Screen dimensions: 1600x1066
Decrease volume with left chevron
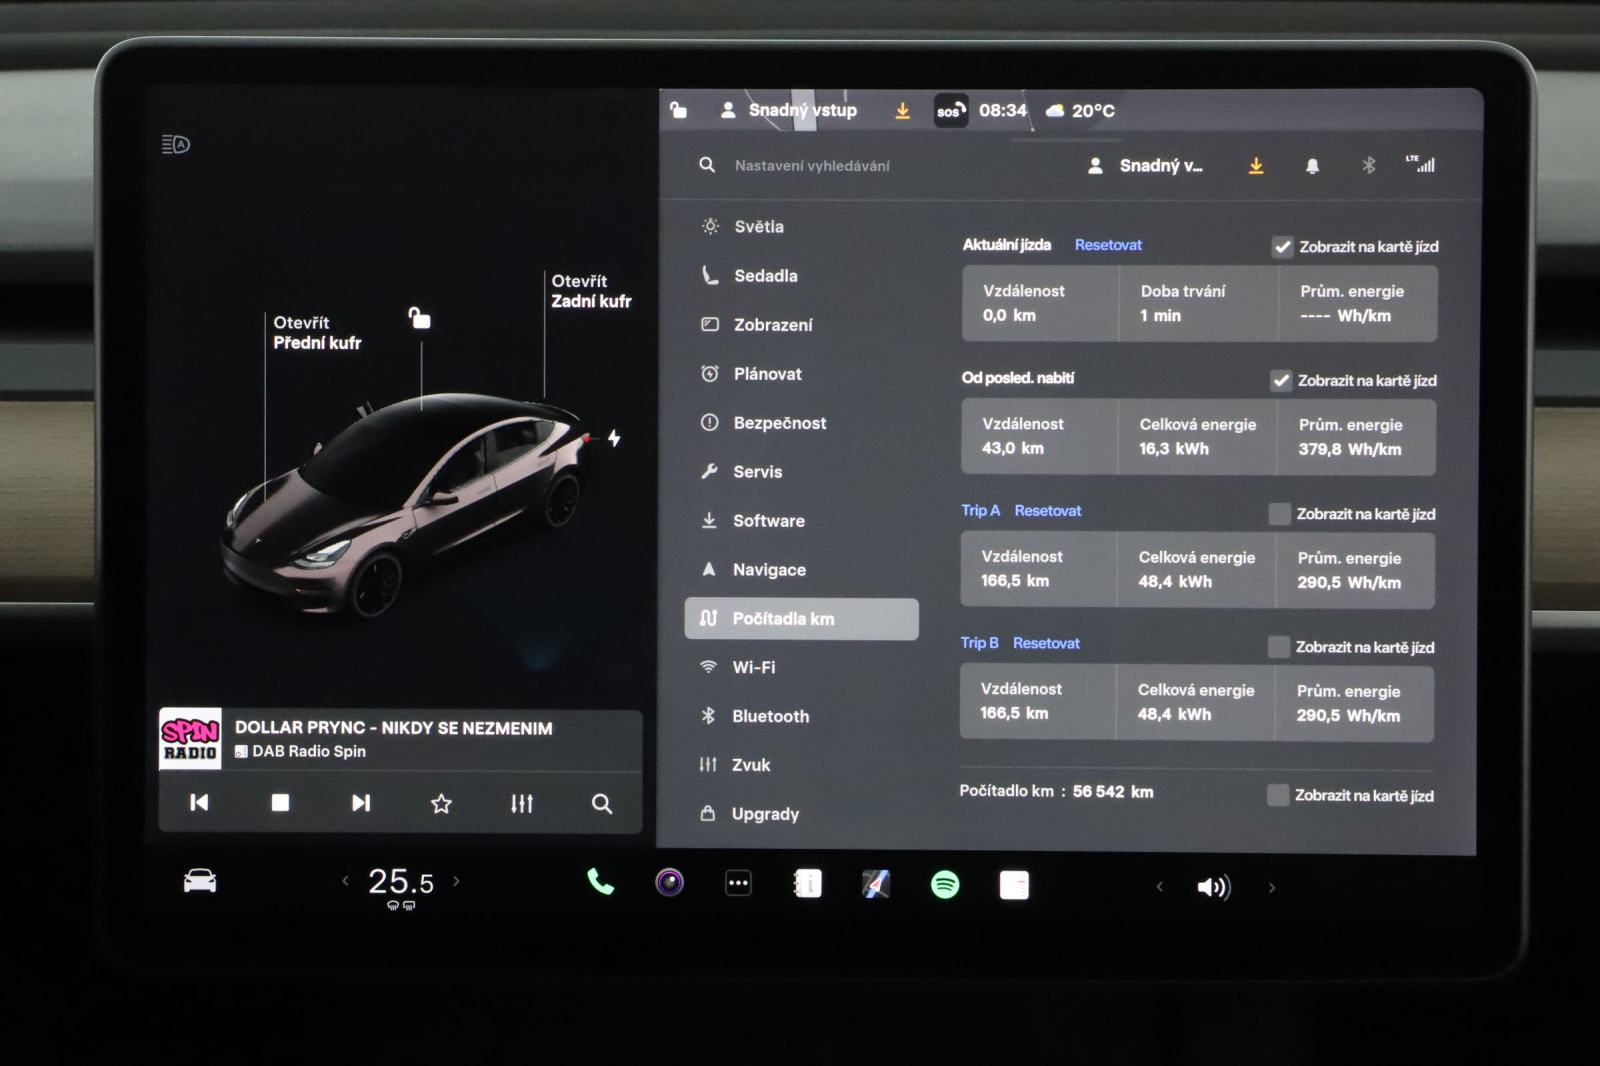(1160, 887)
